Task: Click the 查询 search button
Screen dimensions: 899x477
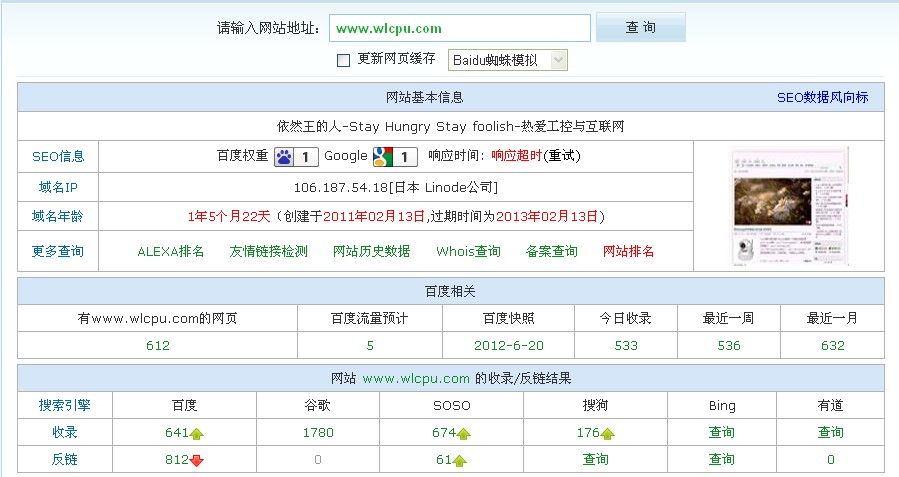Action: click(x=640, y=27)
